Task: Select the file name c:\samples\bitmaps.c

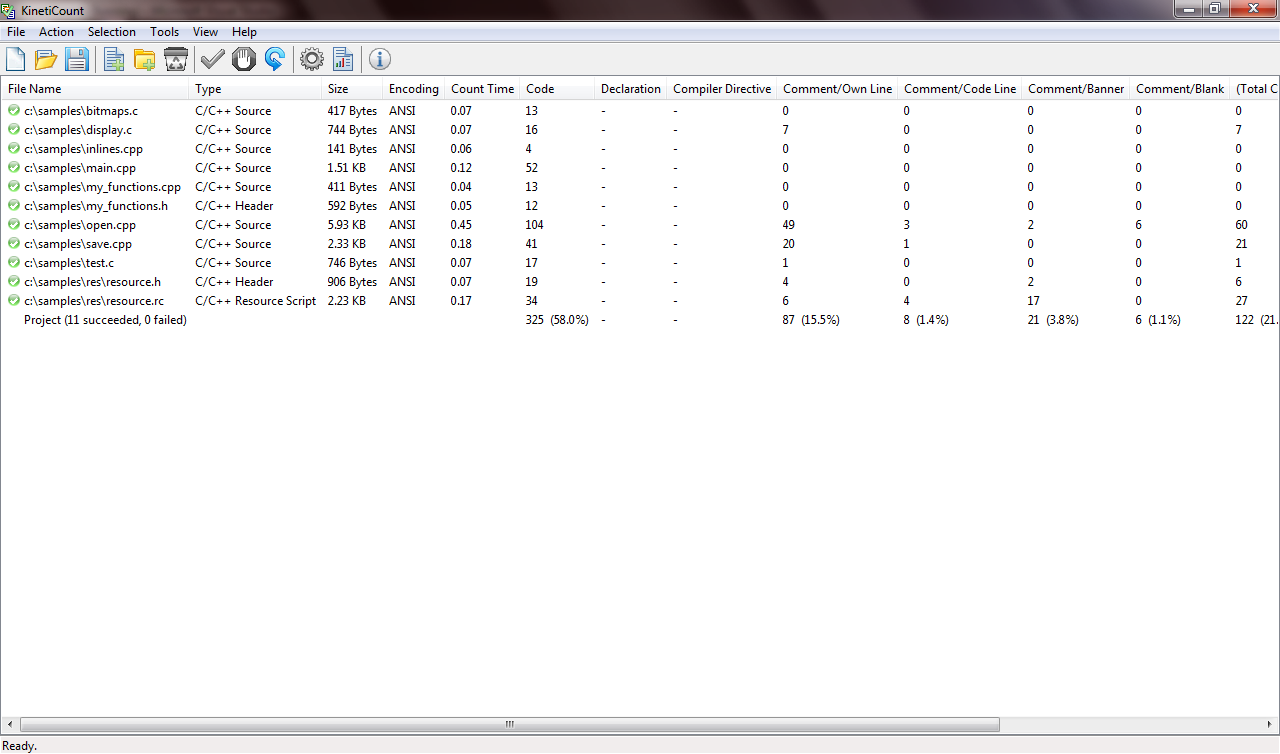Action: [x=81, y=111]
